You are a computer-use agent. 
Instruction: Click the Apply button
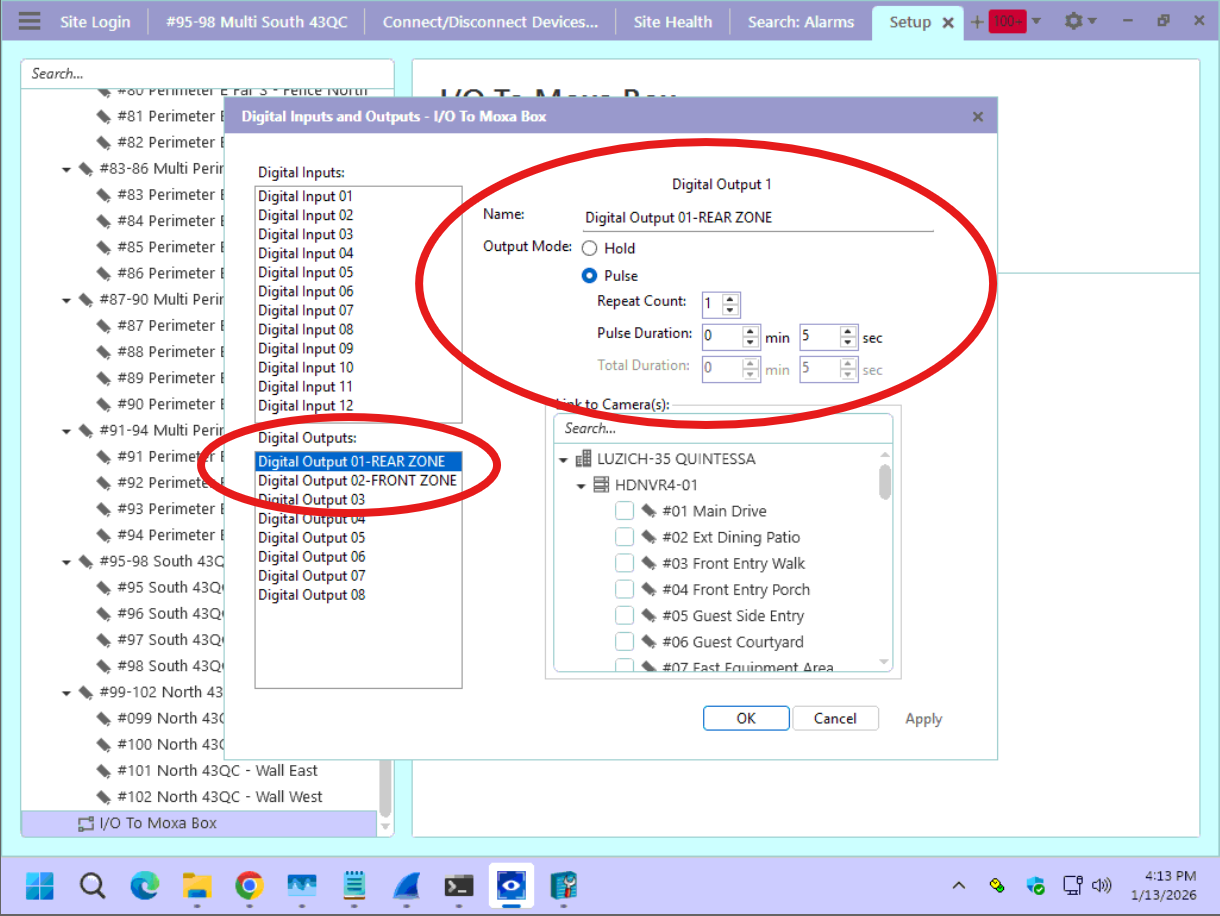[x=923, y=719]
